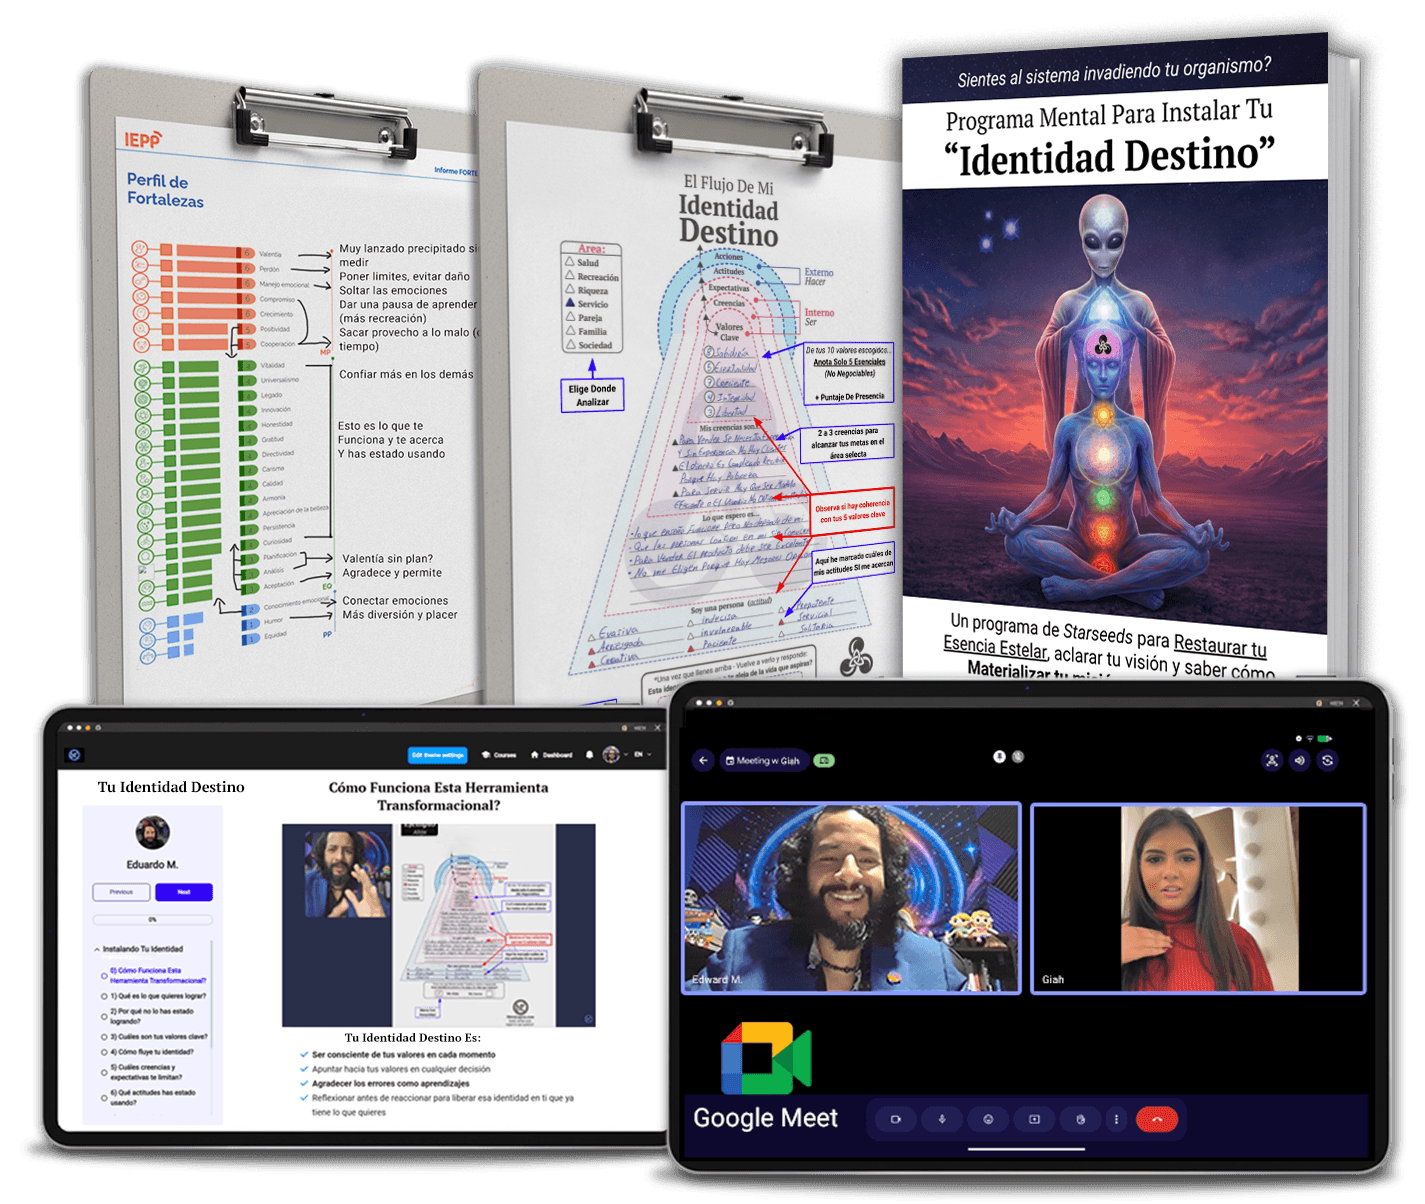Play the lesson video with the pyramid diagram
This screenshot has height=1204, width=1425.
click(438, 925)
